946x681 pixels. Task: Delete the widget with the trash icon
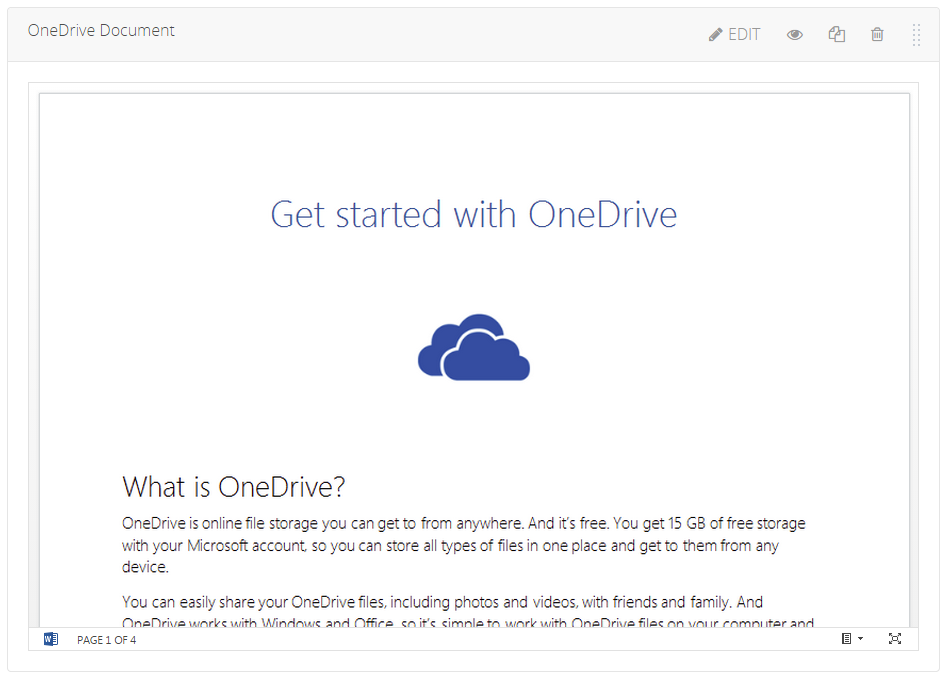[877, 34]
